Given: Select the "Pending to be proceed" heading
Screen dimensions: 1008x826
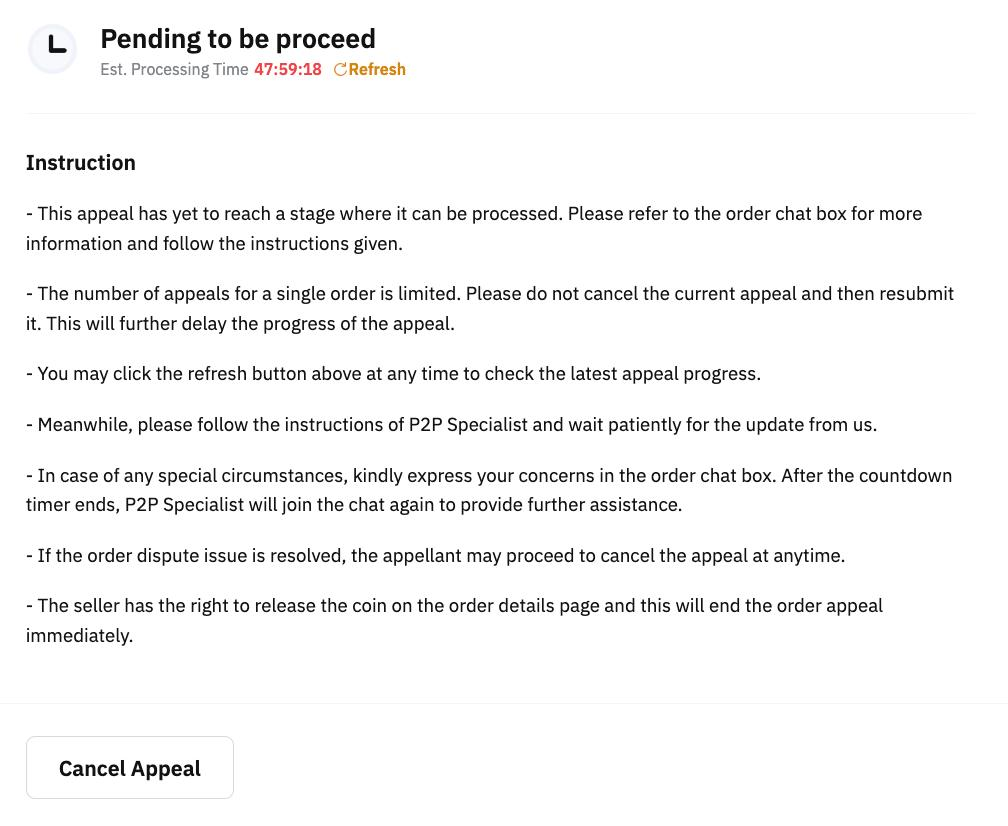Looking at the screenshot, I should (x=238, y=38).
